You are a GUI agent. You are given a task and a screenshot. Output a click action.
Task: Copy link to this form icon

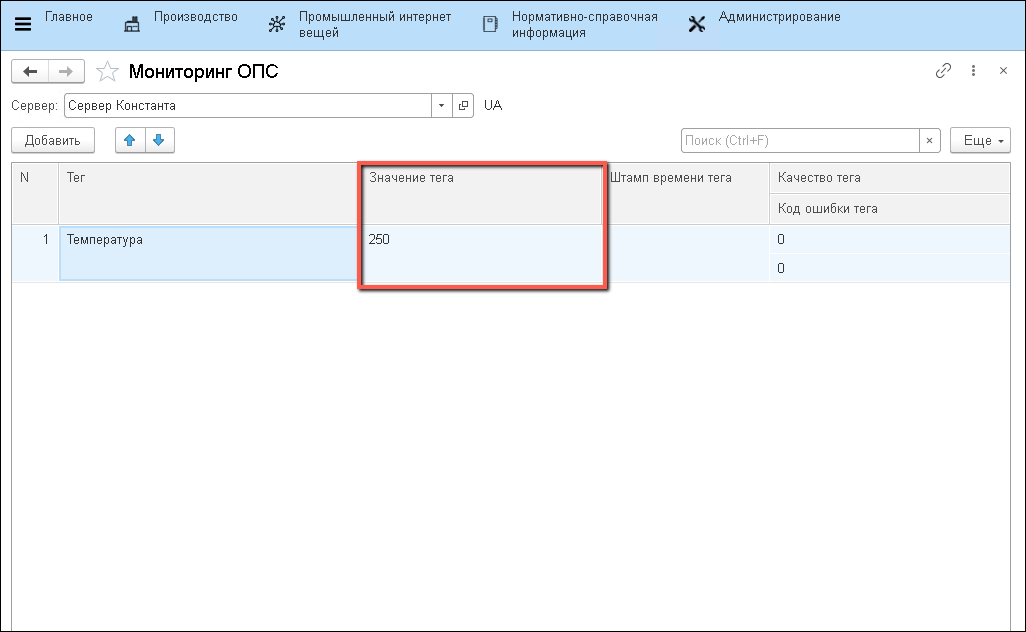tap(942, 71)
